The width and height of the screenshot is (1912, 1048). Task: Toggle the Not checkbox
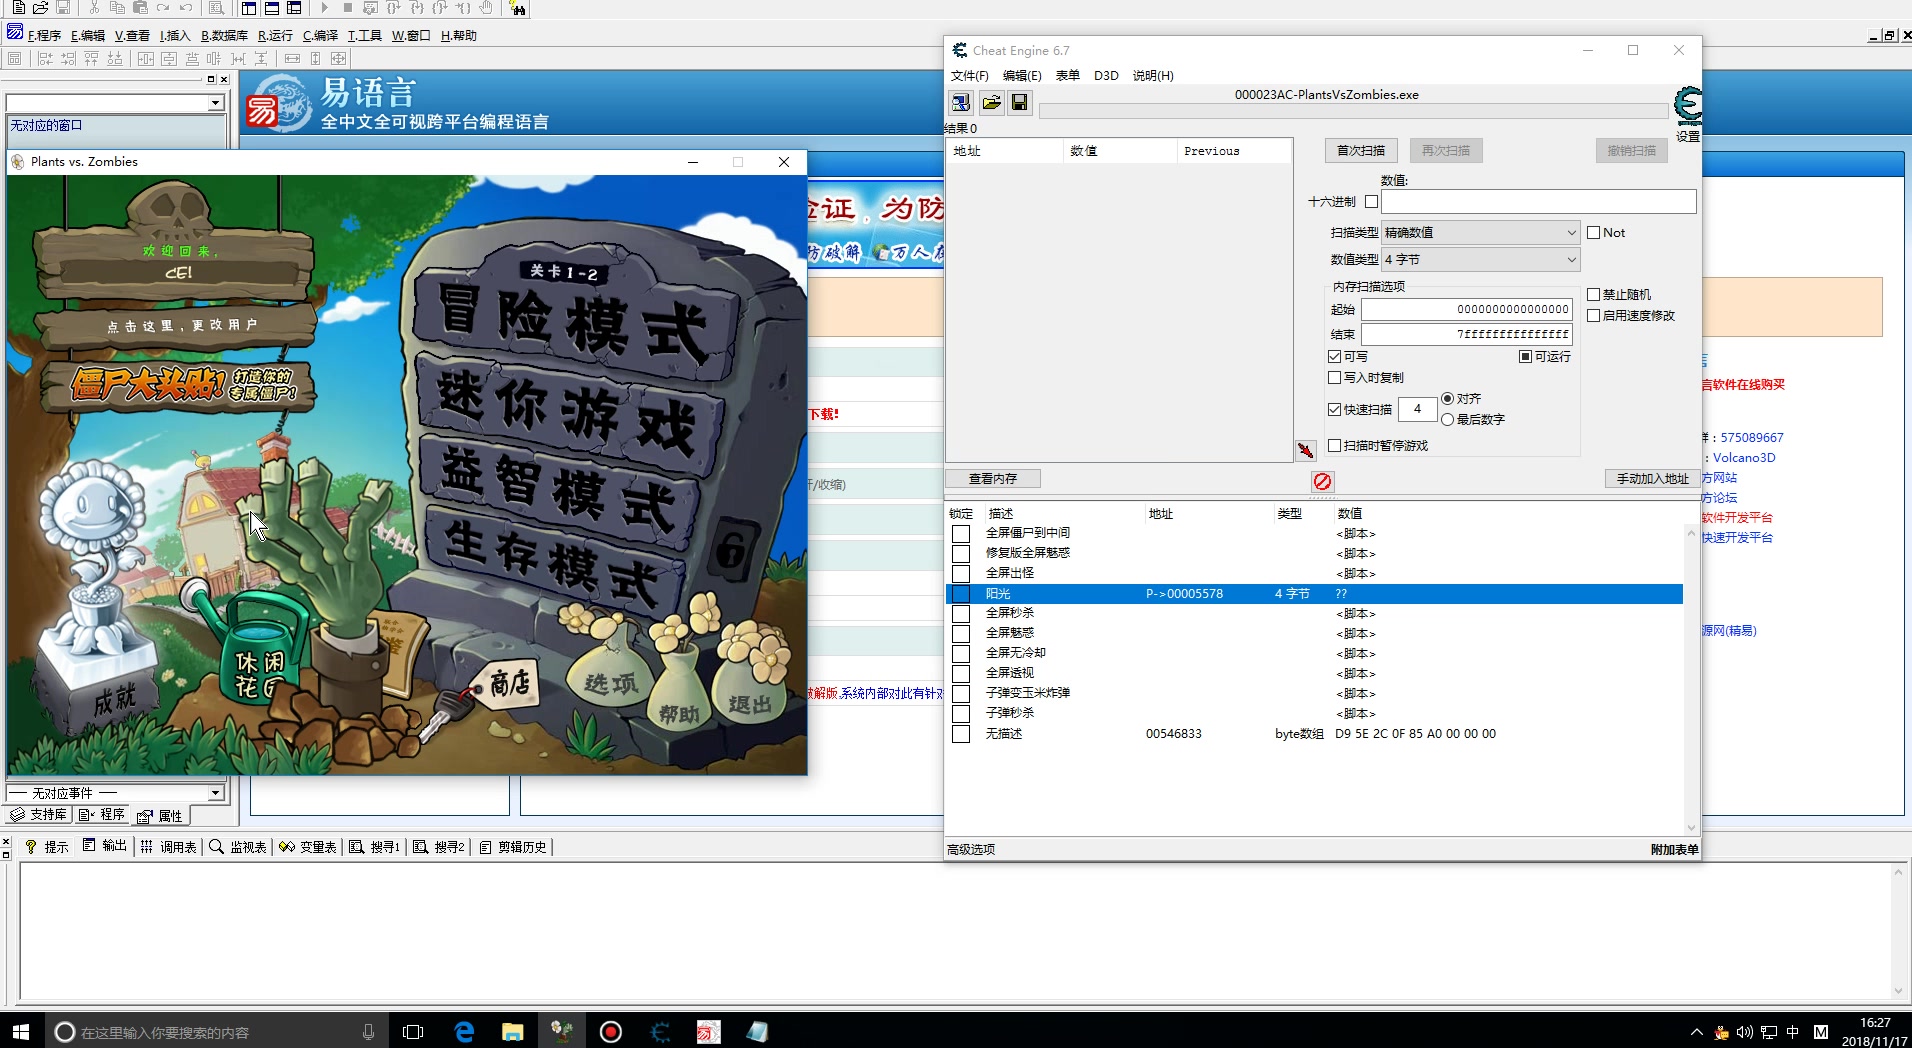point(1594,233)
